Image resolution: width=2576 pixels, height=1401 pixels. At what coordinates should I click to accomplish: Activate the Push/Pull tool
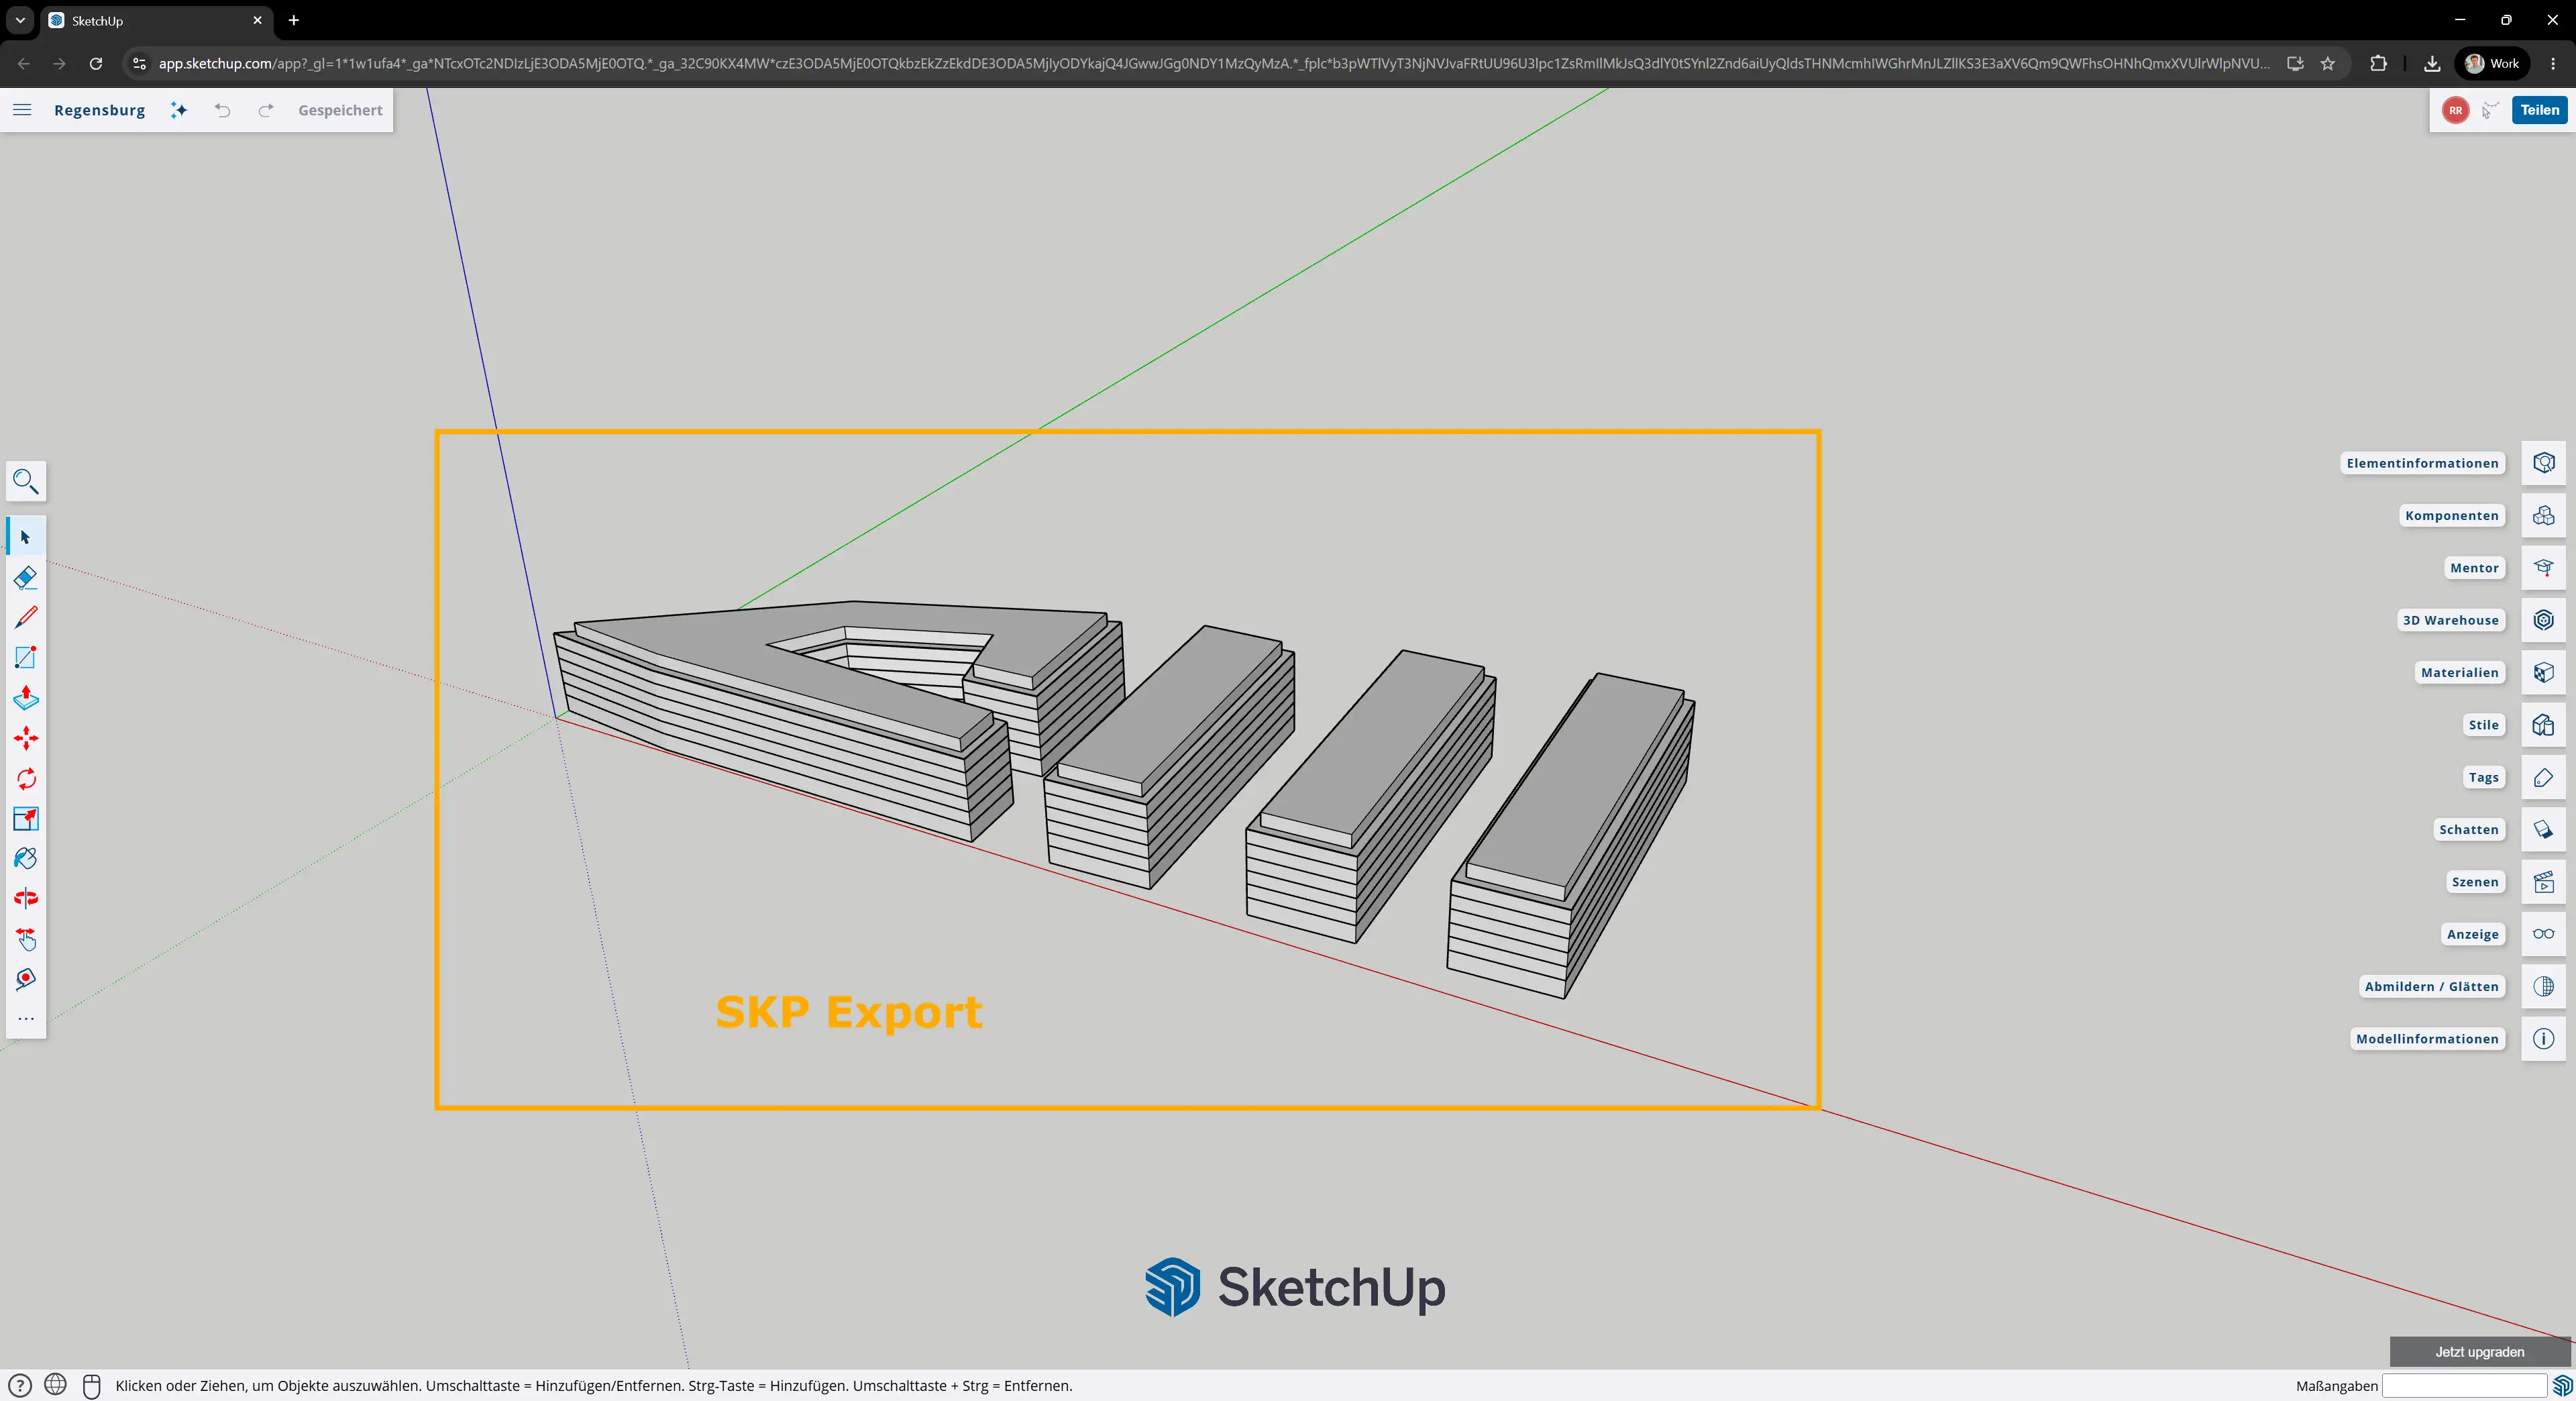tap(26, 698)
